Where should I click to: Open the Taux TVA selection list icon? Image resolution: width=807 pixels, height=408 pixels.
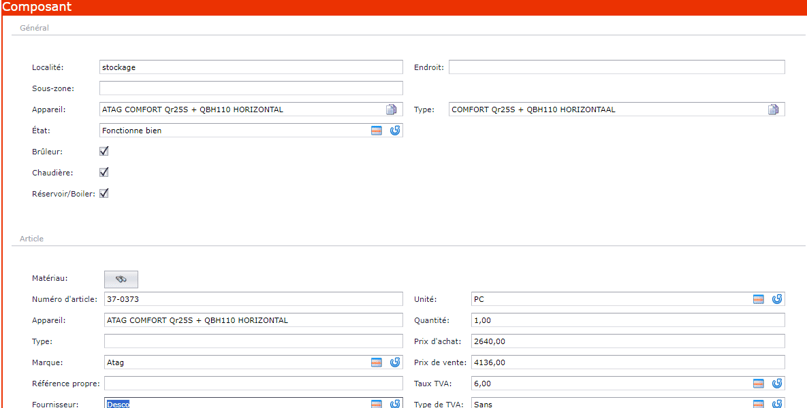(759, 383)
